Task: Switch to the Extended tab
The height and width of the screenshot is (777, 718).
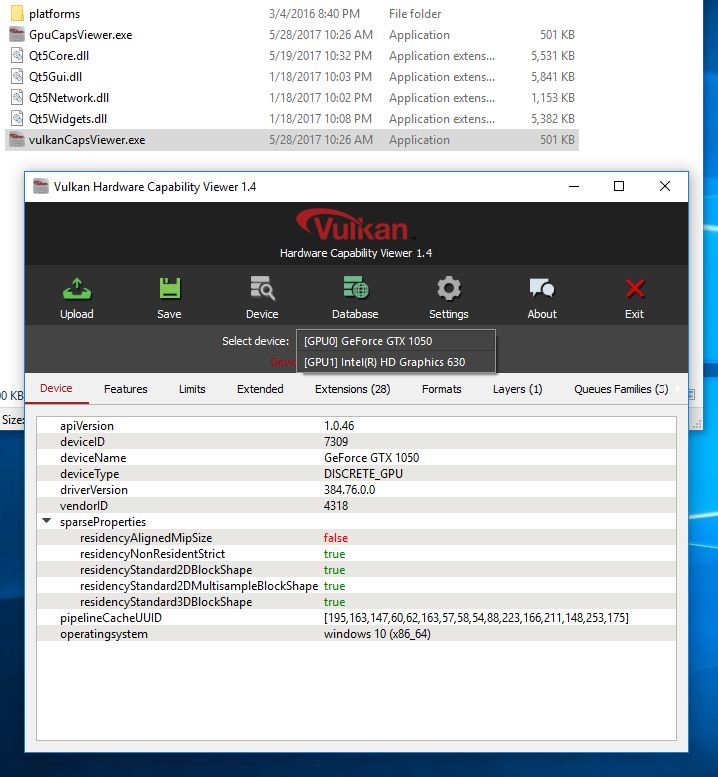Action: [260, 389]
